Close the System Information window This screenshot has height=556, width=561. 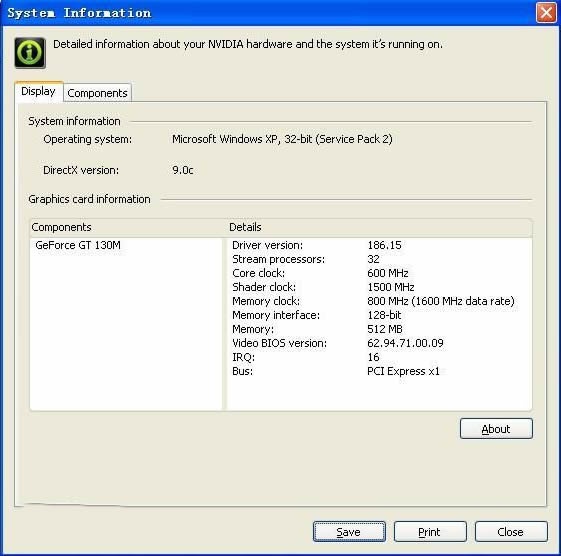coord(546,13)
